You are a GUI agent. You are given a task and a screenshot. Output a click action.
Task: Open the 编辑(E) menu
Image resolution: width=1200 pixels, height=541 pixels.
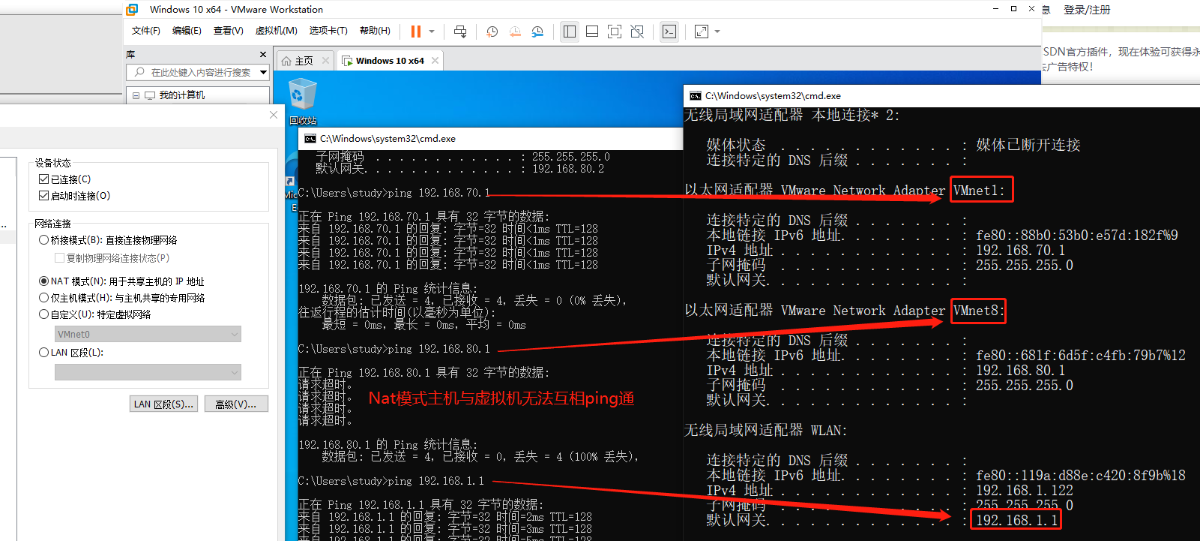(187, 31)
